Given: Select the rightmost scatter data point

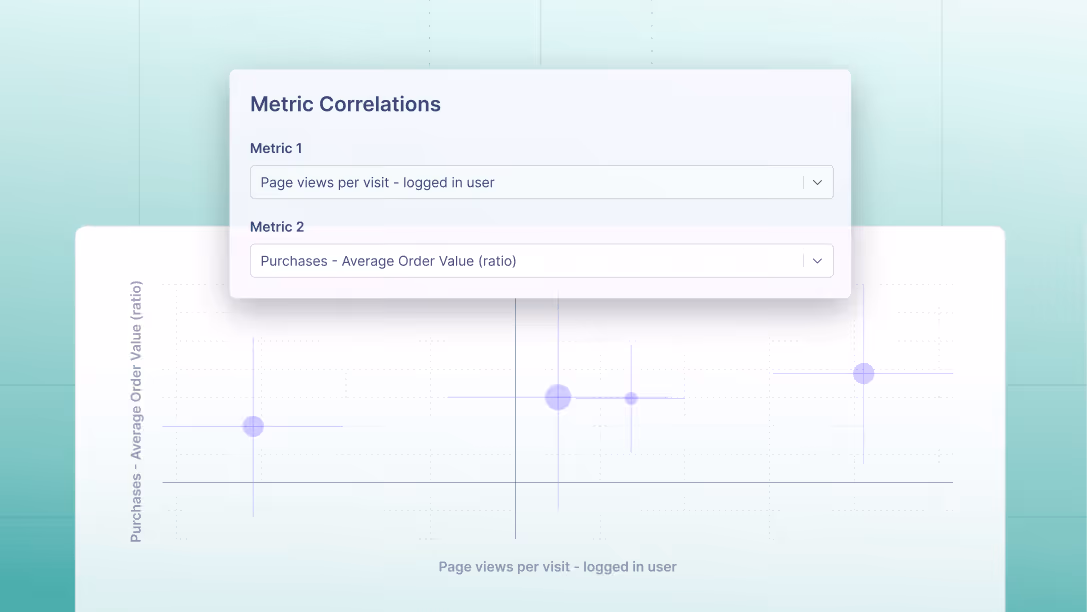Looking at the screenshot, I should point(864,373).
